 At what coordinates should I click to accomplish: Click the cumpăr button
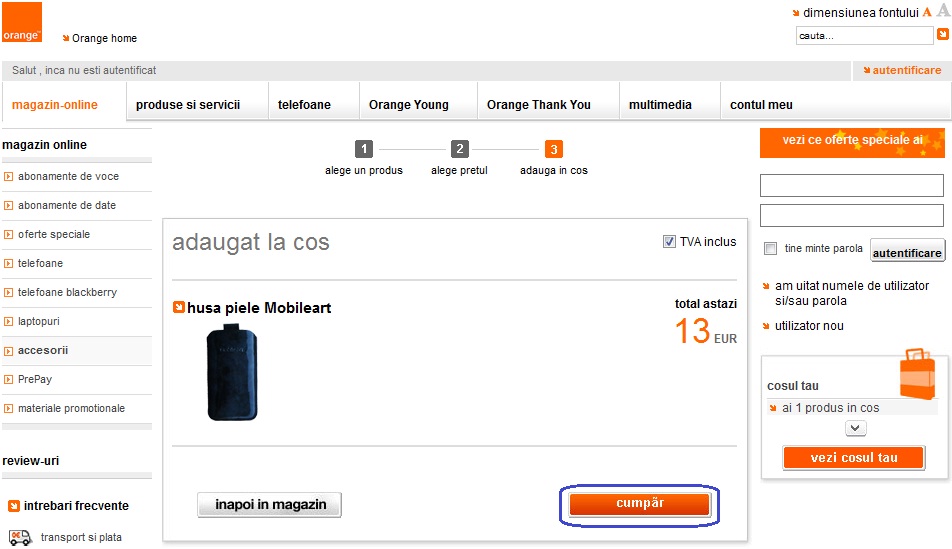pyautogui.click(x=640, y=504)
